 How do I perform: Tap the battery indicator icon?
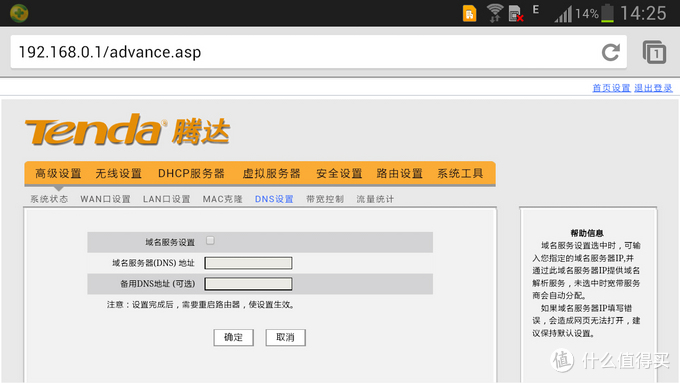pos(607,13)
